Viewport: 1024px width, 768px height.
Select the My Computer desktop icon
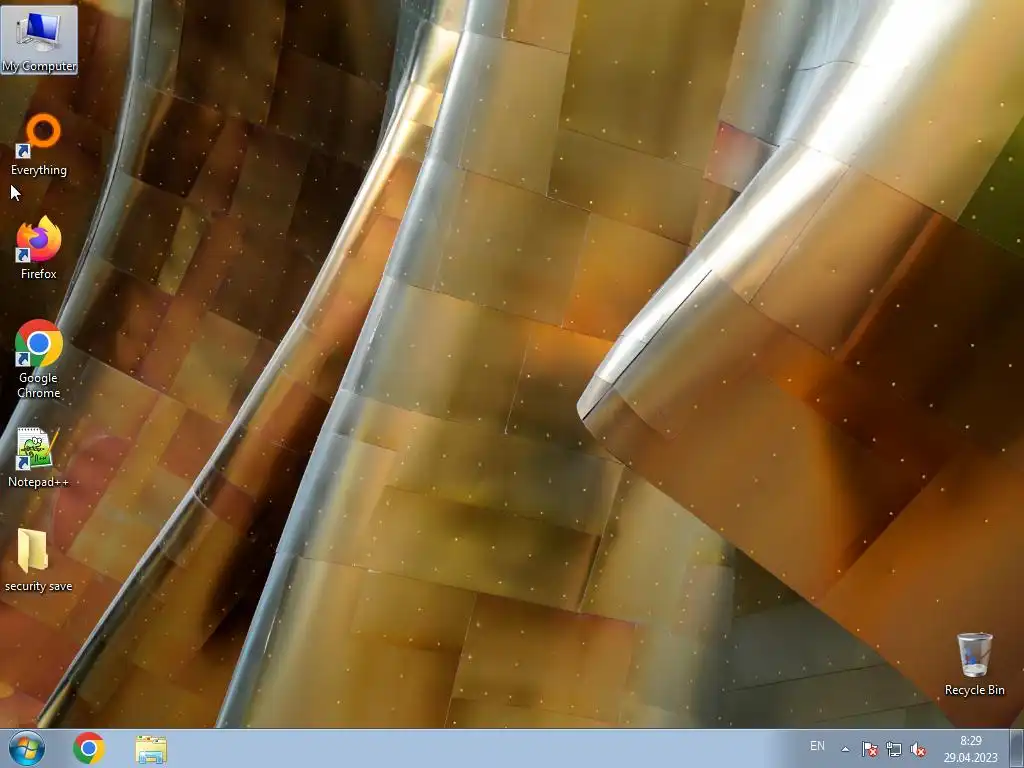click(x=39, y=40)
